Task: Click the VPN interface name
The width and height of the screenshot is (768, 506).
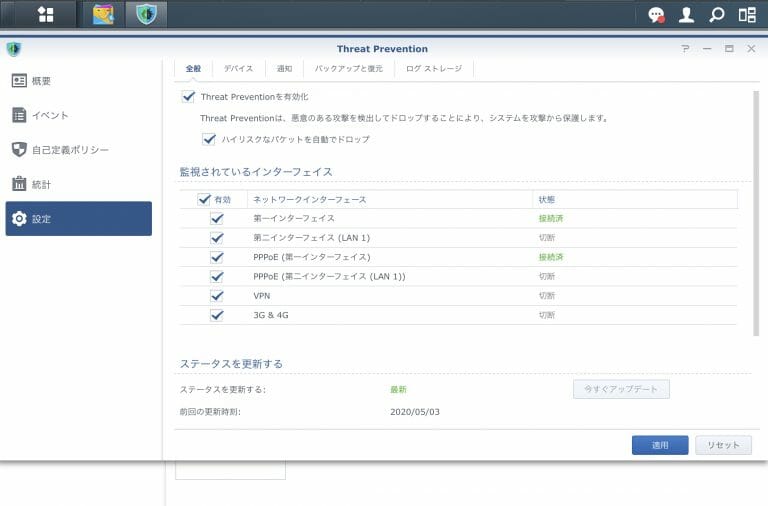Action: click(262, 296)
